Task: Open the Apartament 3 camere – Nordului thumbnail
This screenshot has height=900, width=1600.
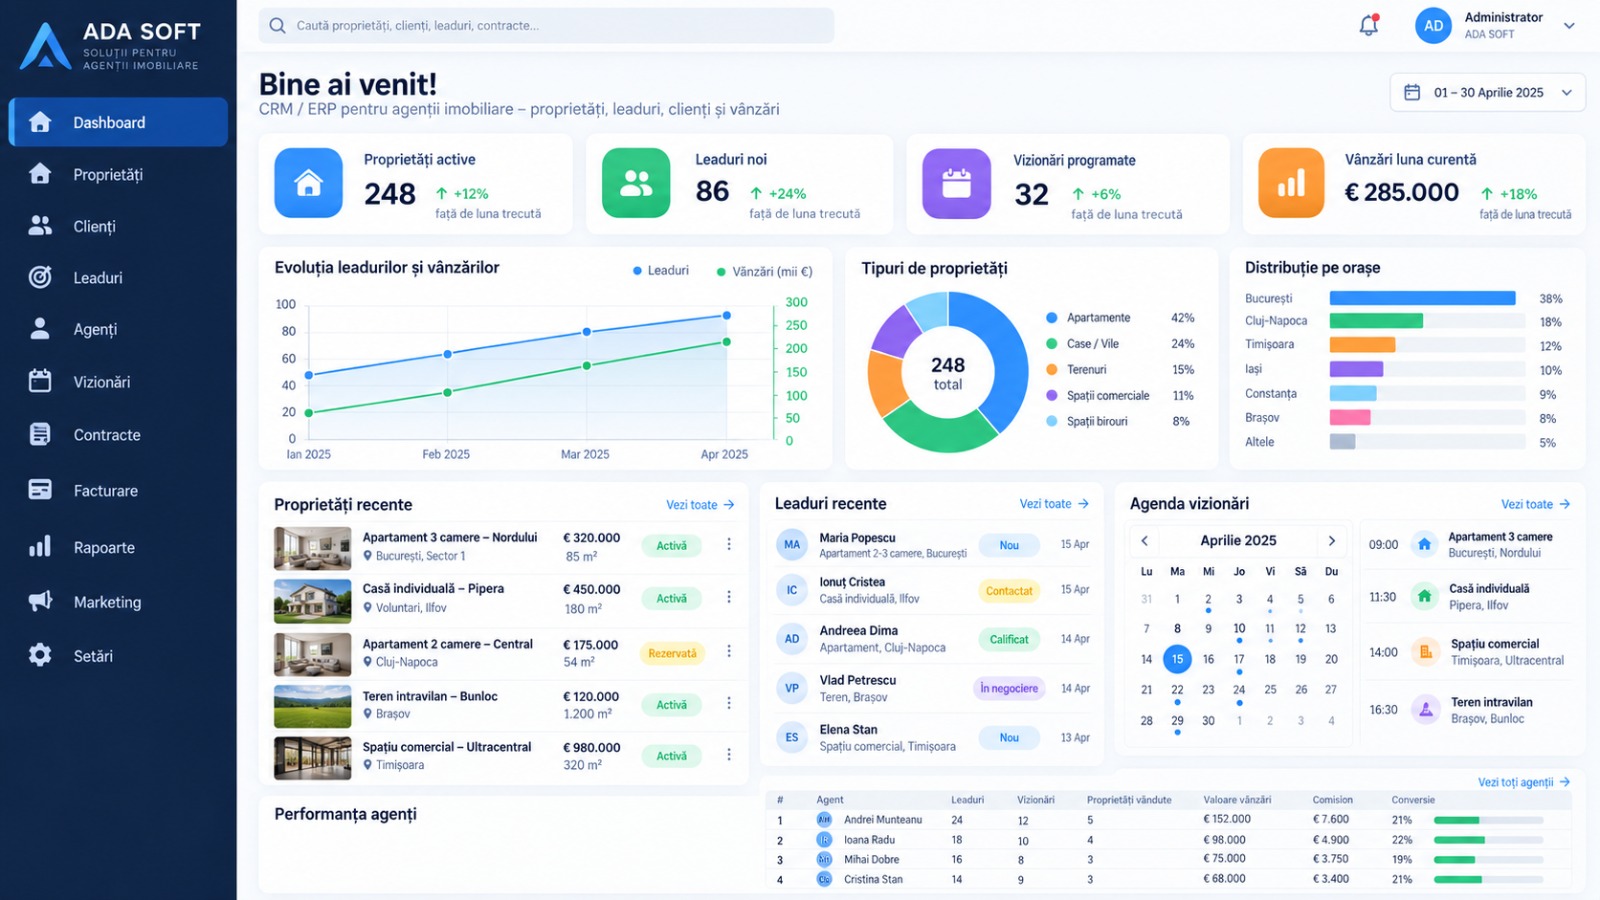Action: [313, 548]
